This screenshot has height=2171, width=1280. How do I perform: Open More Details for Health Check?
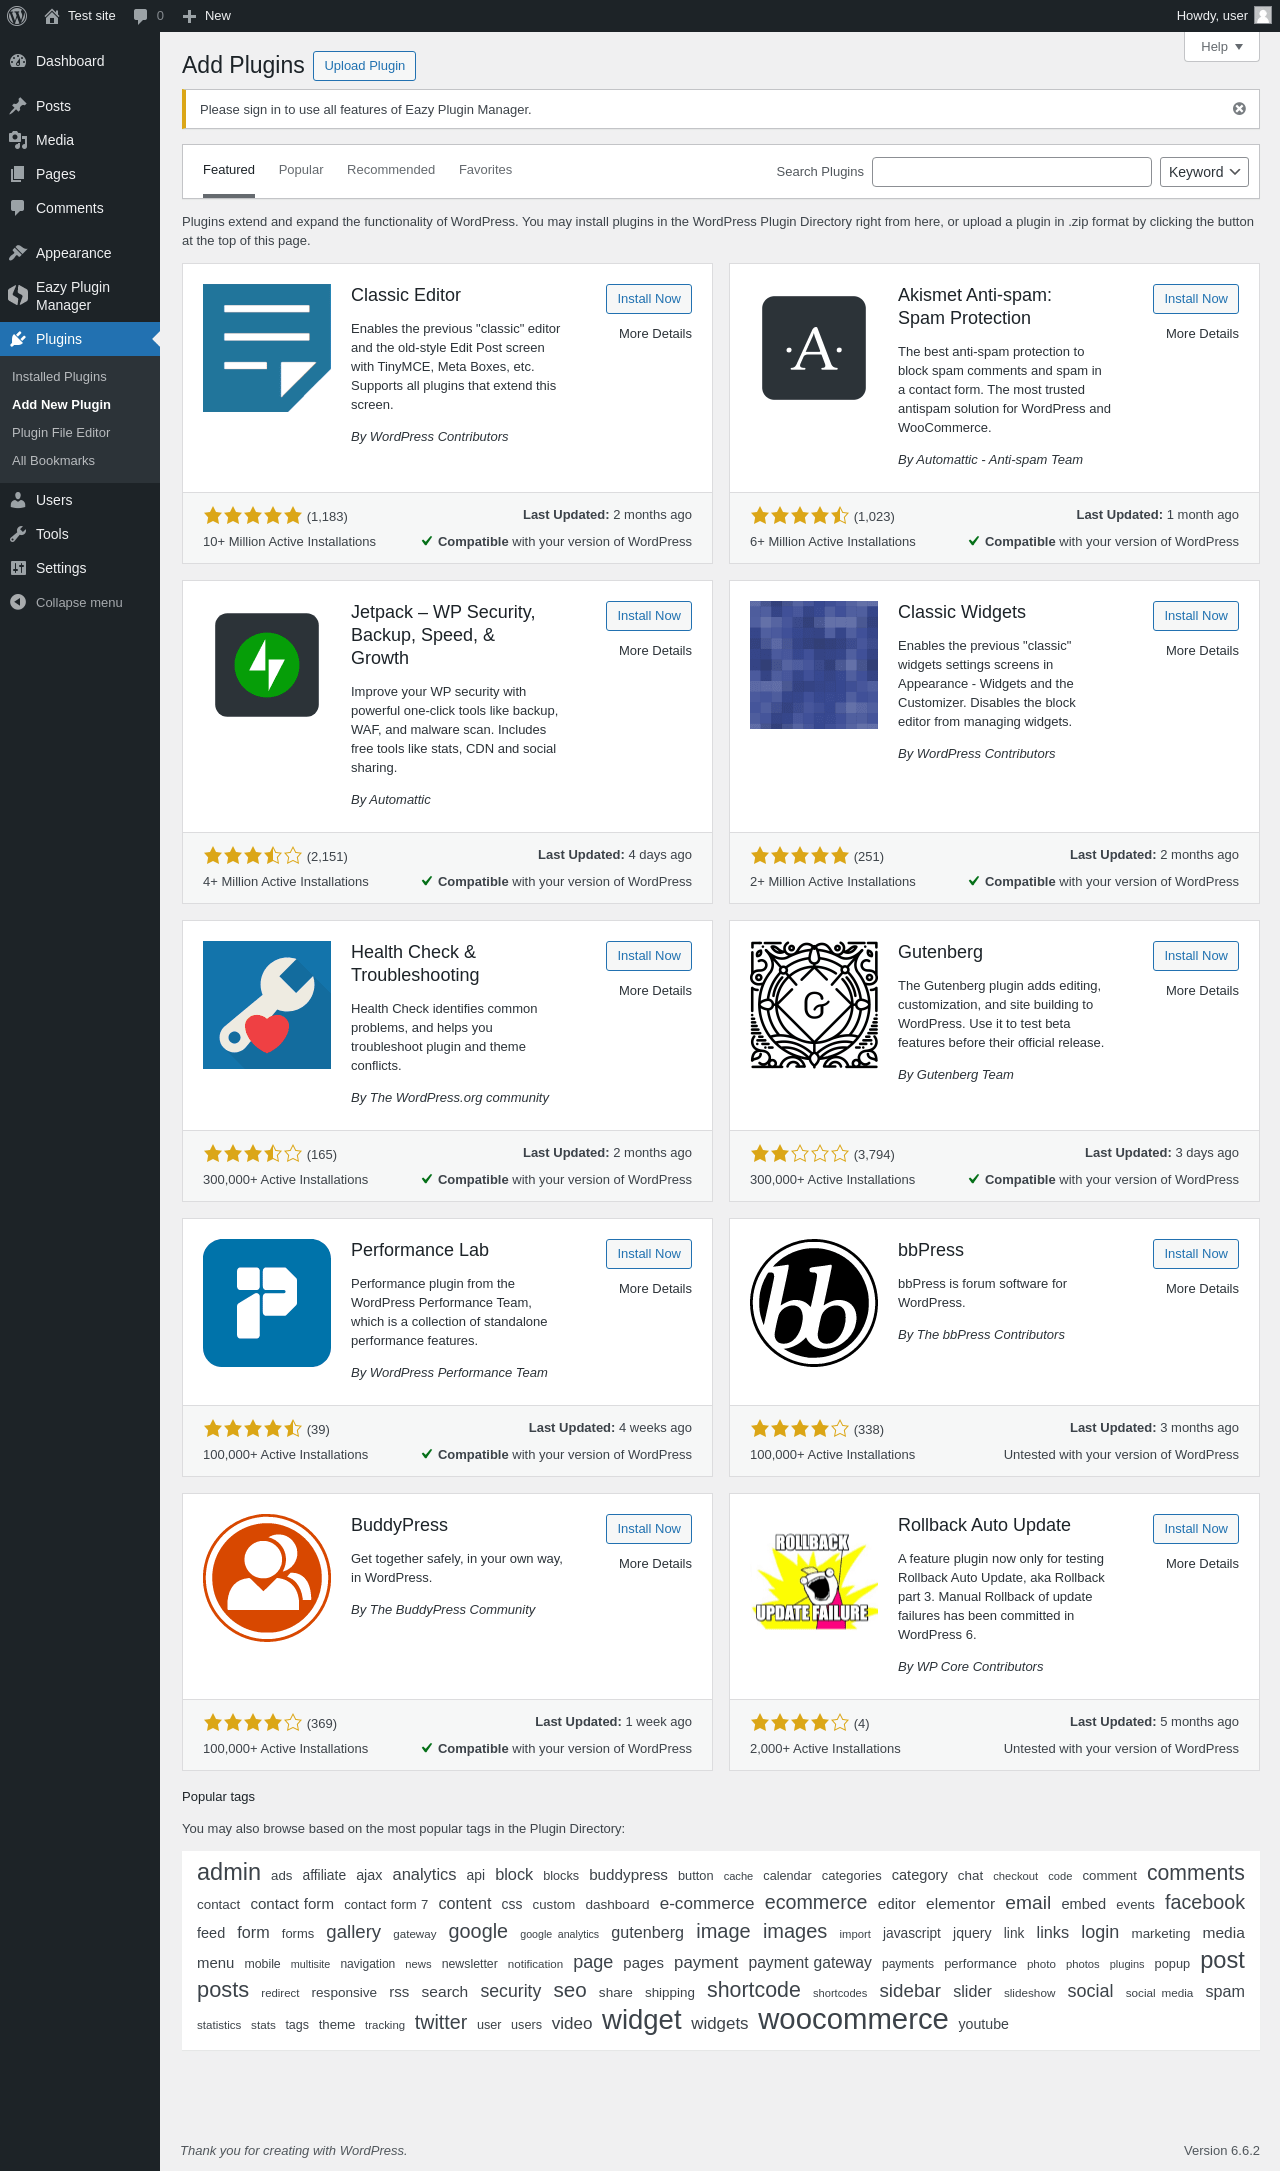pos(655,991)
